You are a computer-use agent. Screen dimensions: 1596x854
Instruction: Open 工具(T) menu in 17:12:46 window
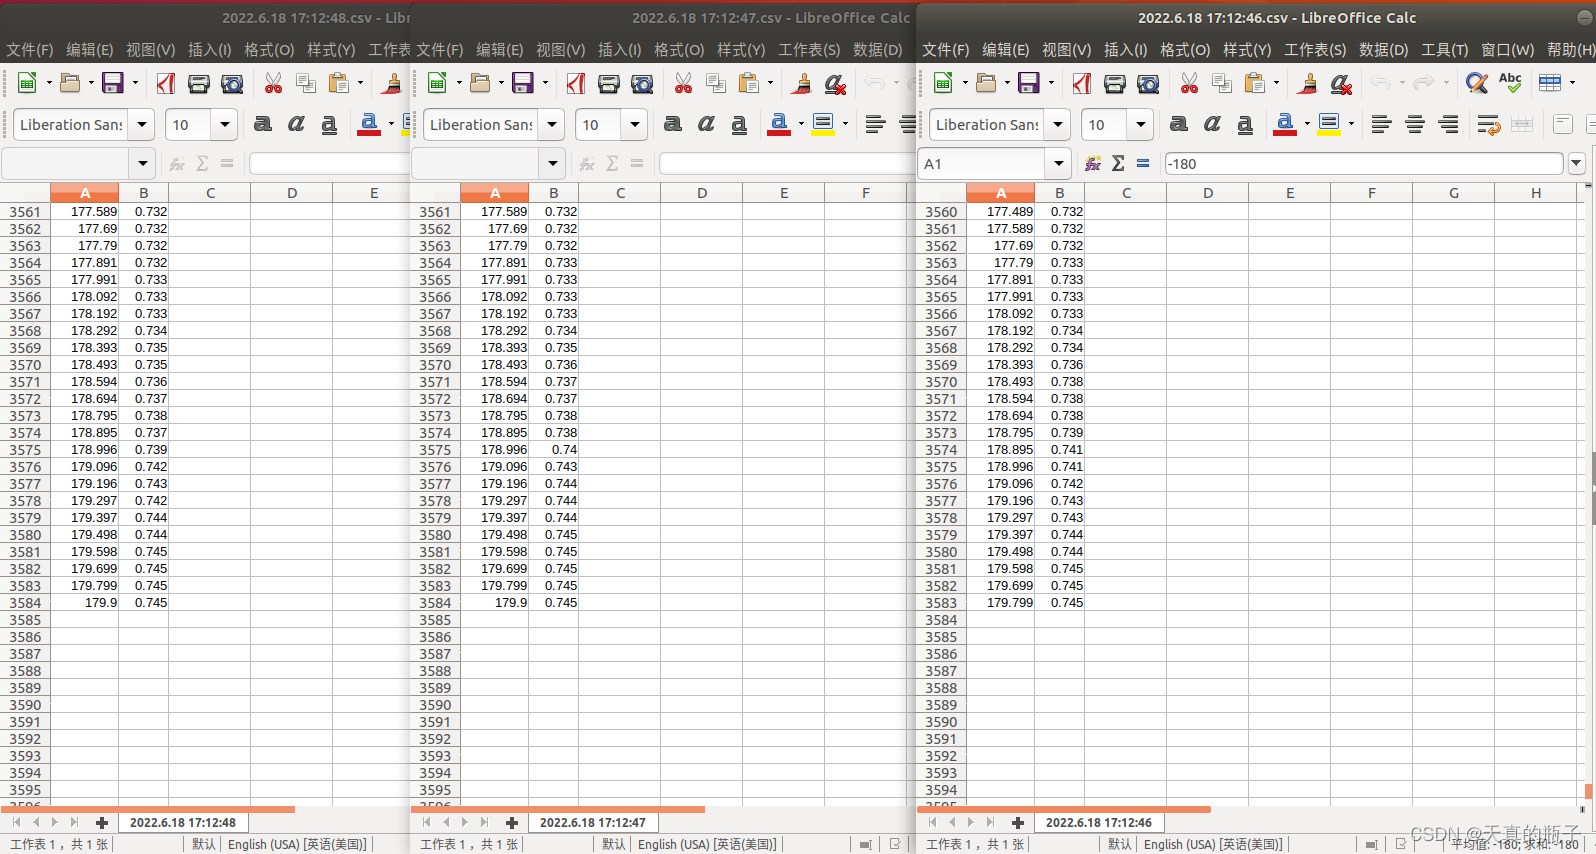1444,49
